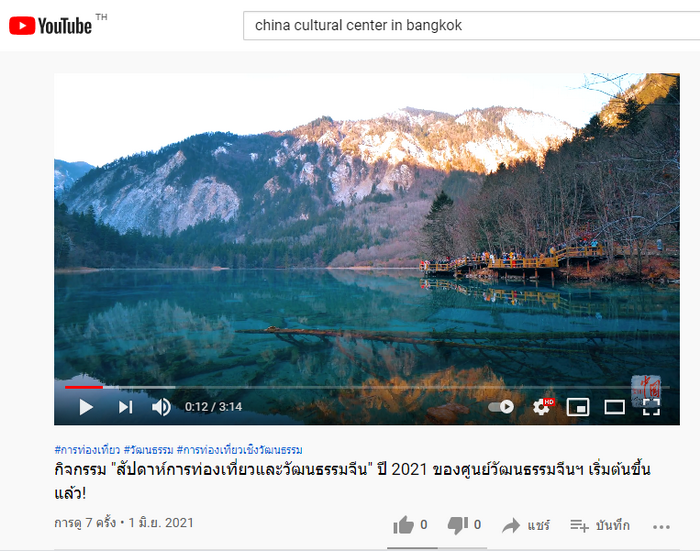Open the #การท่องเที่ยวเชิงวัฒนธรรม hashtag link
The width and height of the screenshot is (700, 551).
pyautogui.click(x=240, y=450)
